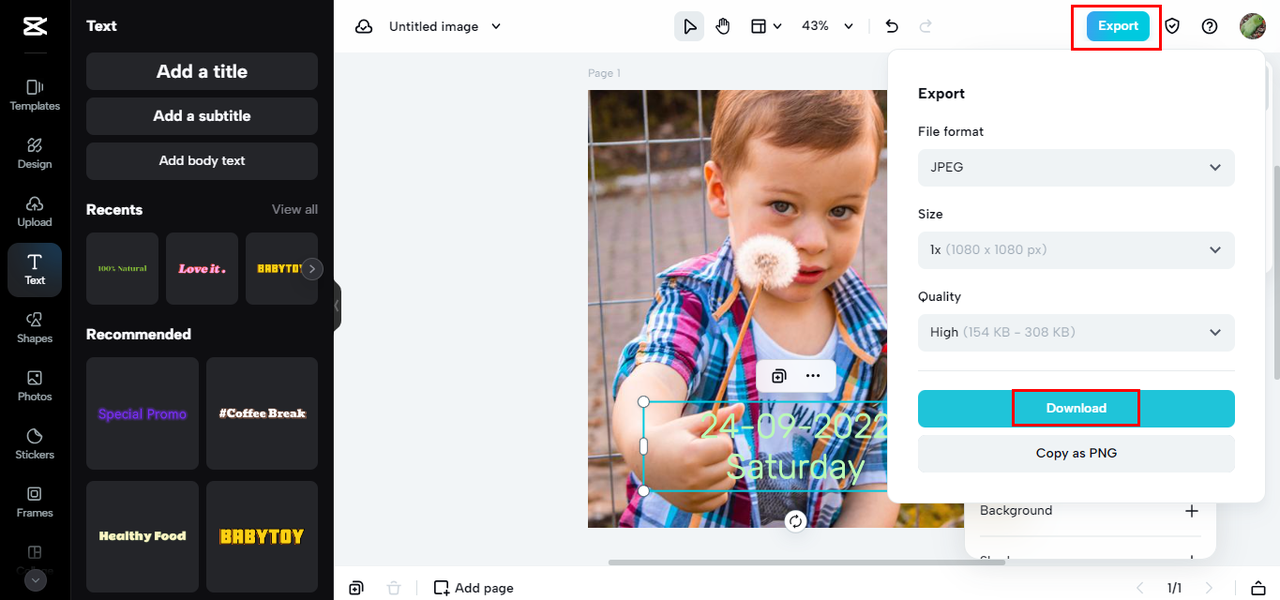Undo the last action

[892, 27]
